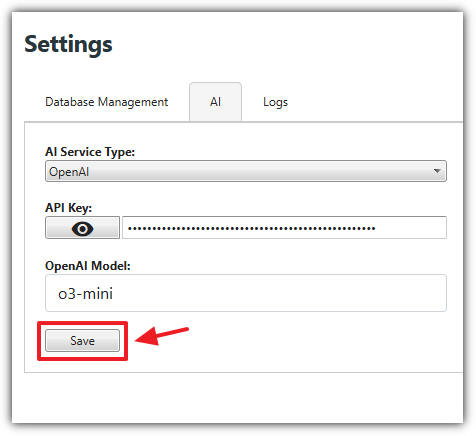Viewport: 476px width, 436px height.
Task: Click the o3-mini model text
Action: click(85, 294)
